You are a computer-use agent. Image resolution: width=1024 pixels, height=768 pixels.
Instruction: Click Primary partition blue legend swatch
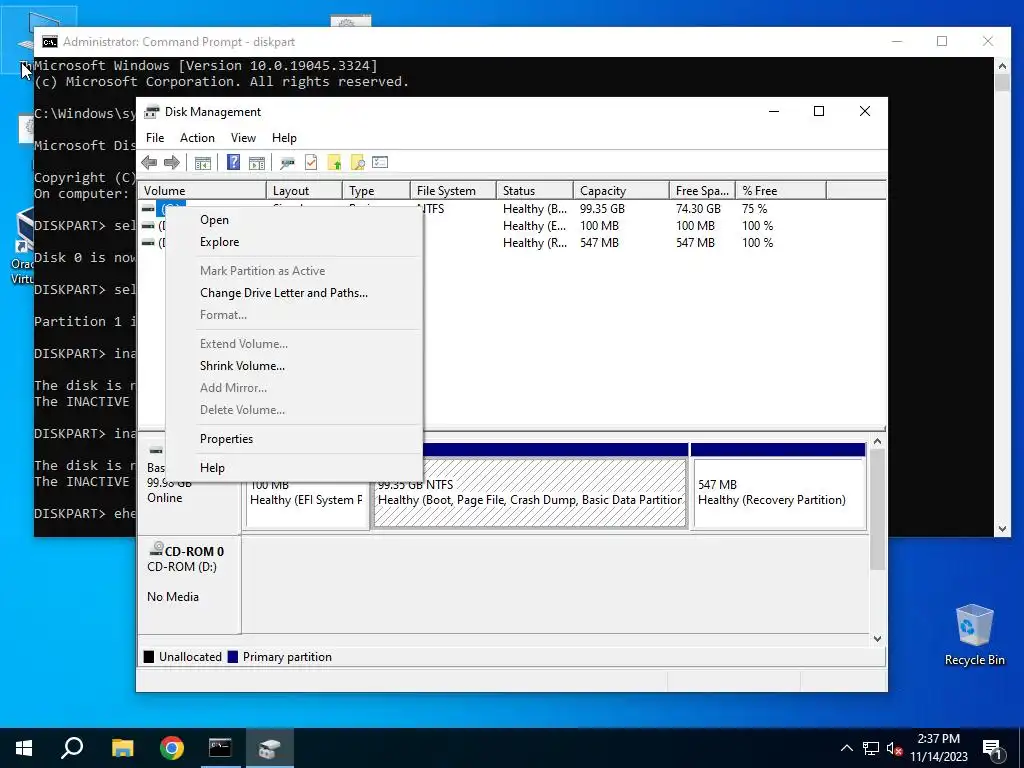point(232,657)
